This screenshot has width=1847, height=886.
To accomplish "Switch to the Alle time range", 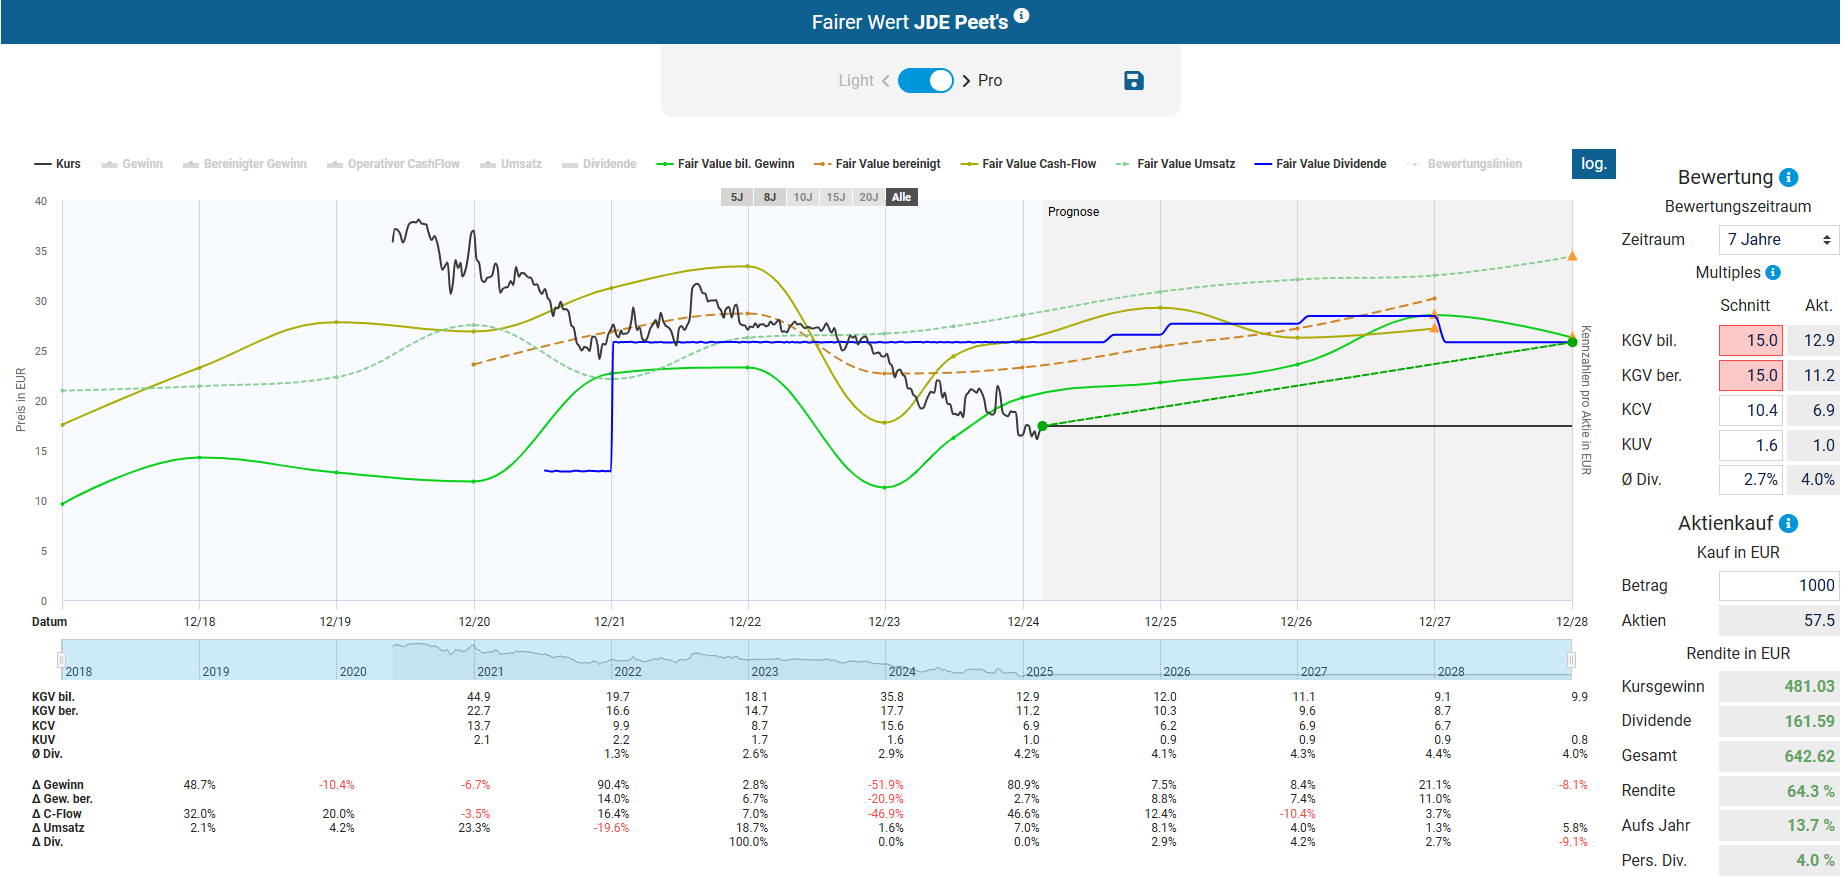I will click(x=901, y=197).
